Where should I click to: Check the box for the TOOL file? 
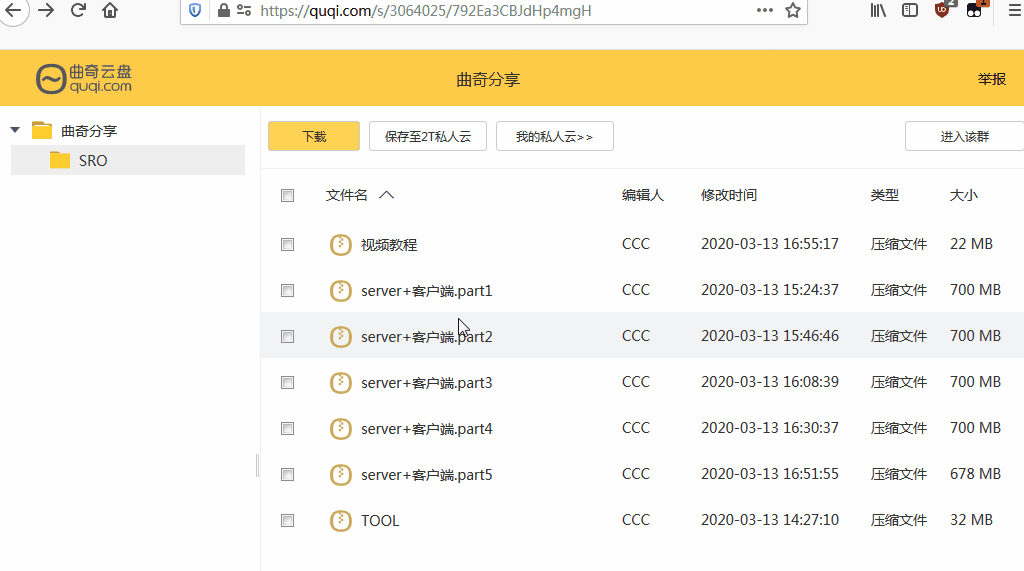287,521
